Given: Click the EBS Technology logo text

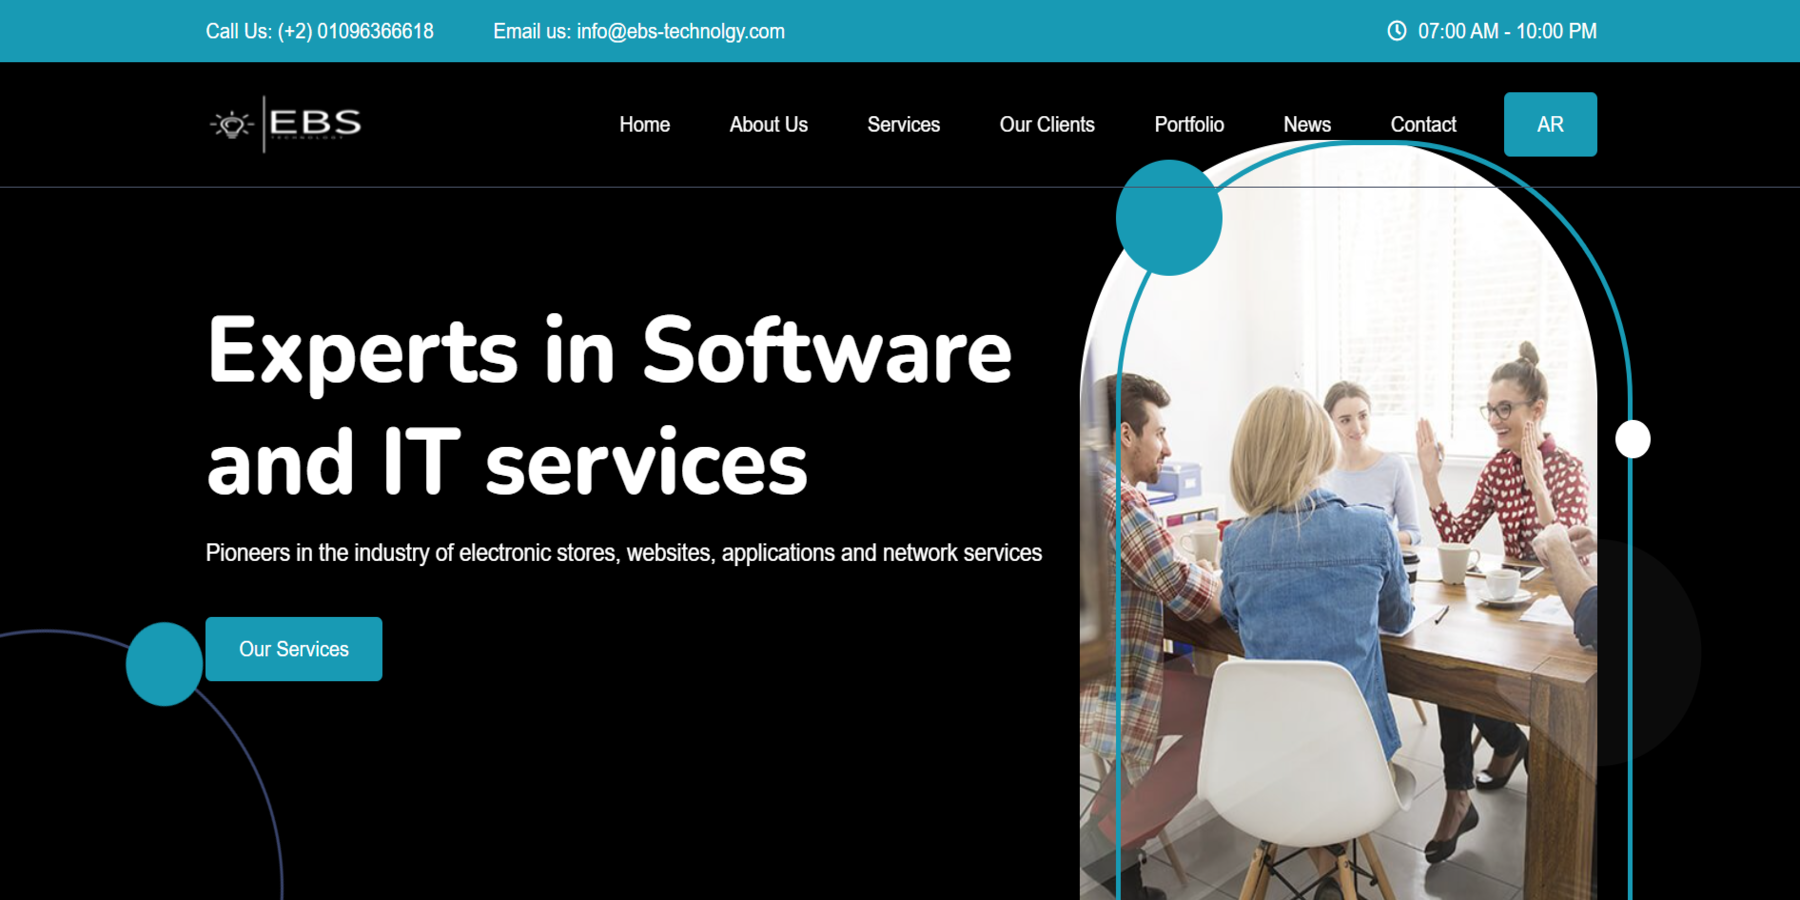Looking at the screenshot, I should tap(315, 123).
